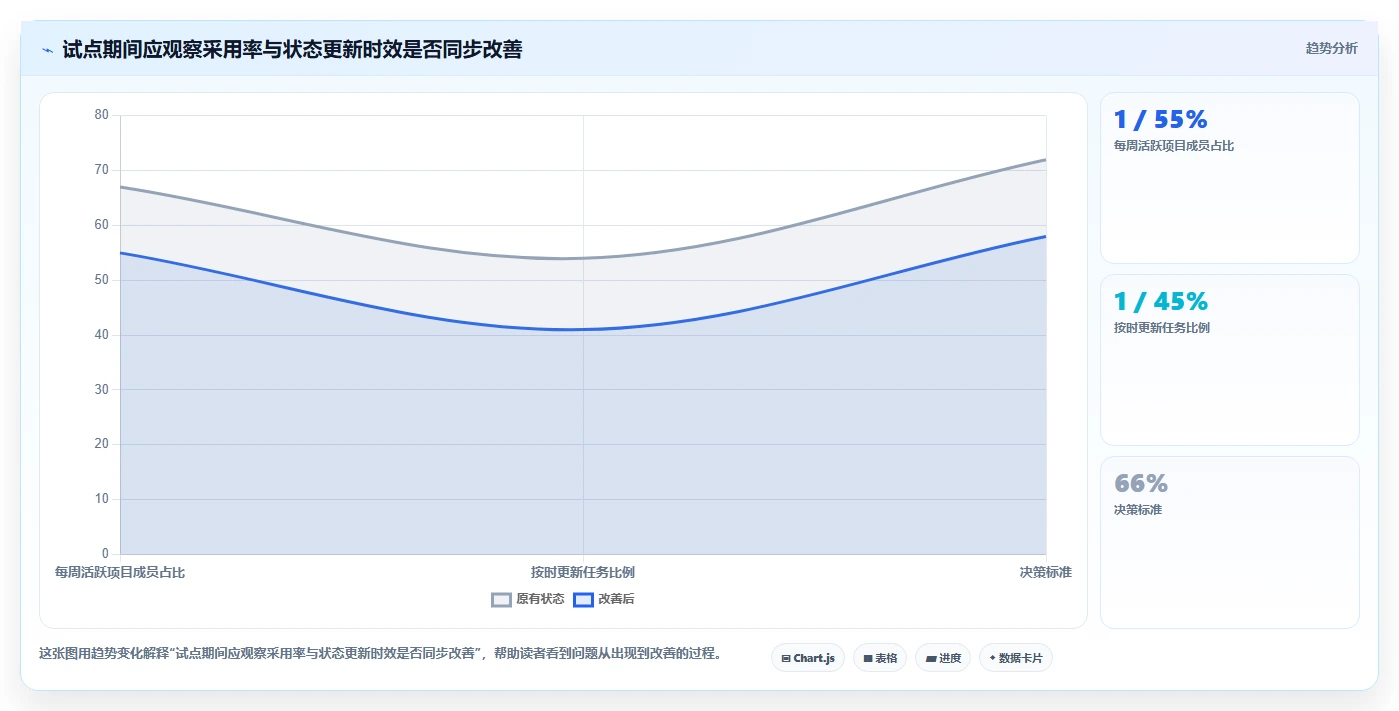
Task: Click y-axis tick value 80
Action: click(x=102, y=115)
